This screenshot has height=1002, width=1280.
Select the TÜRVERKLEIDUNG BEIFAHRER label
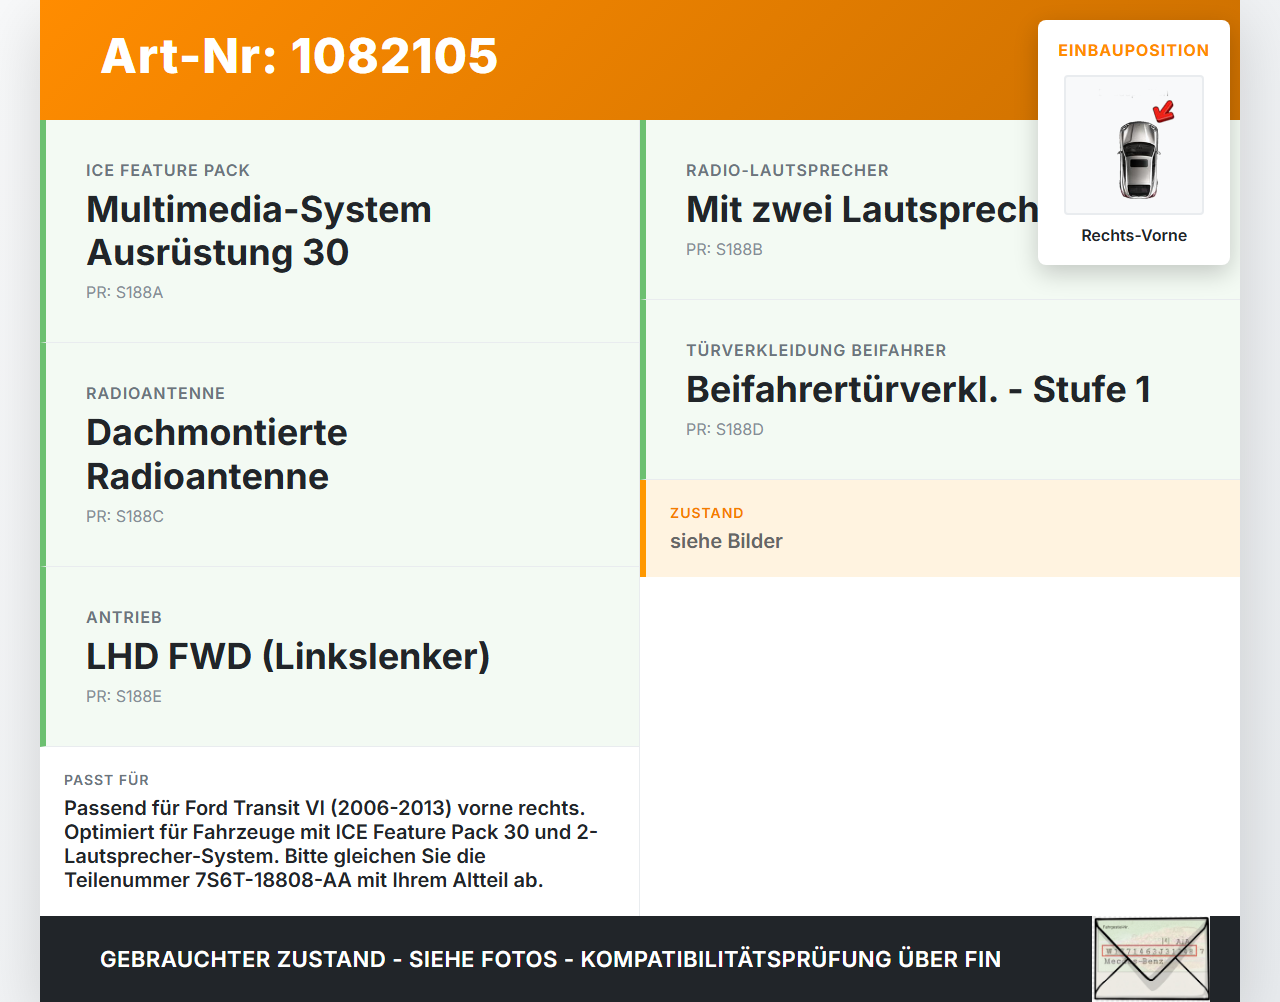[816, 350]
